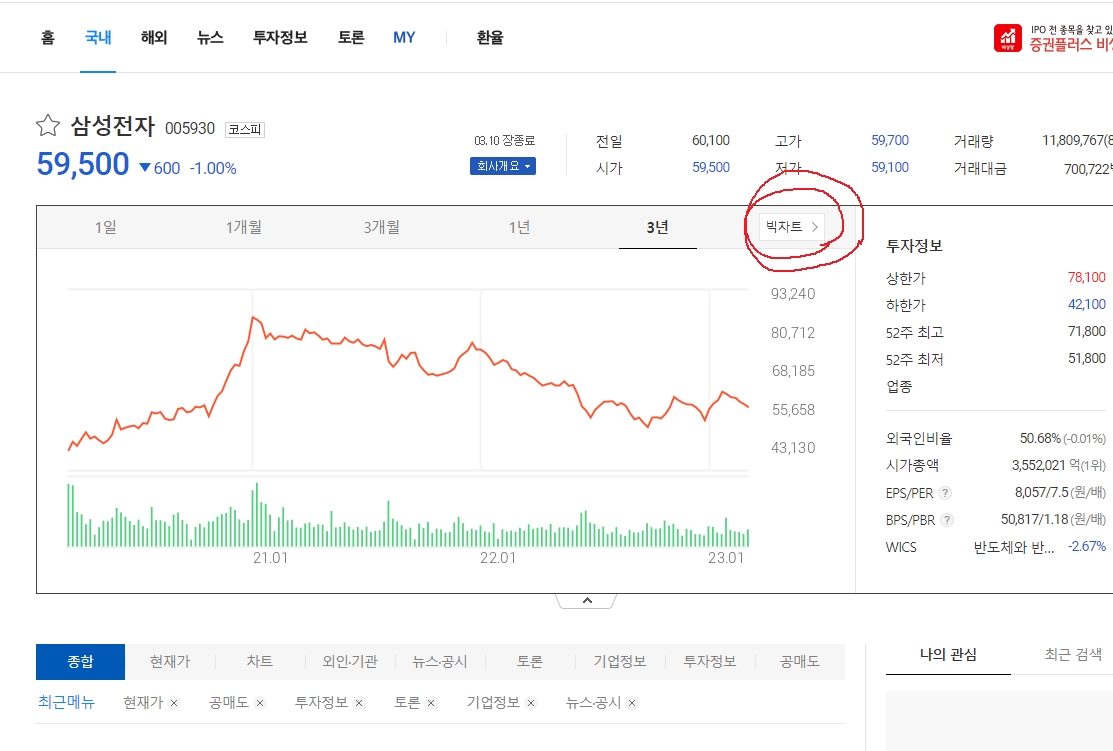Viewport: 1113px width, 751px height.
Task: Open the 외인·기관 tab
Action: point(350,662)
